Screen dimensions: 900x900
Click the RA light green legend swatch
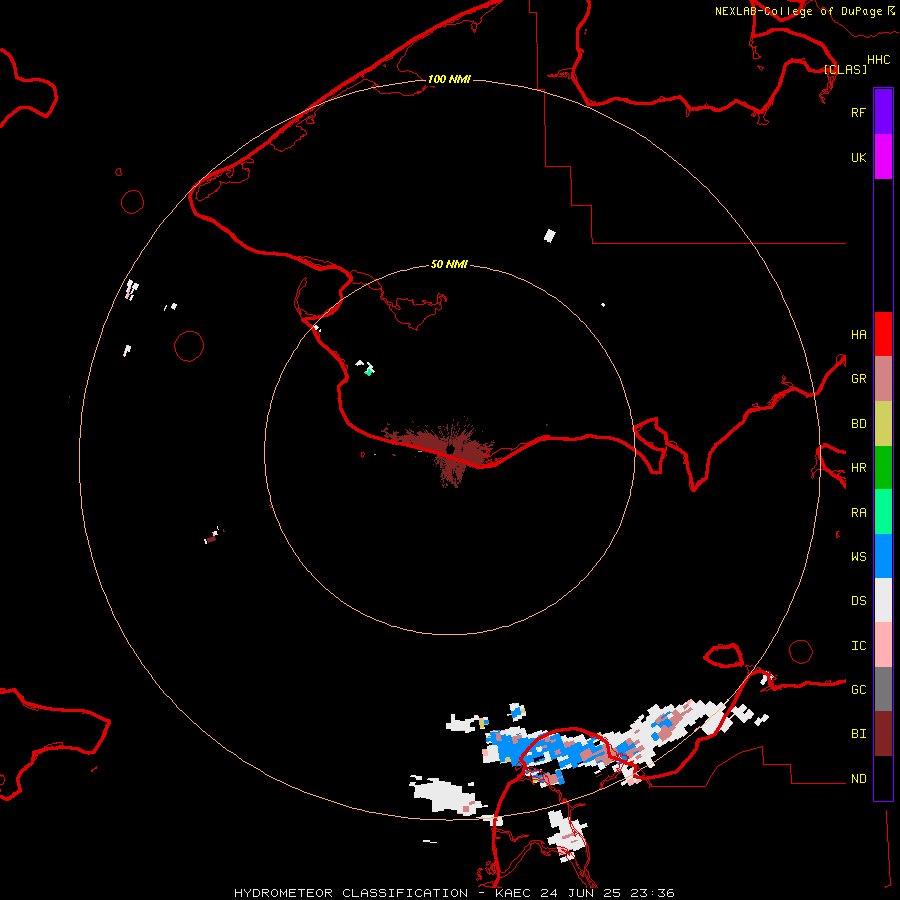click(x=883, y=512)
